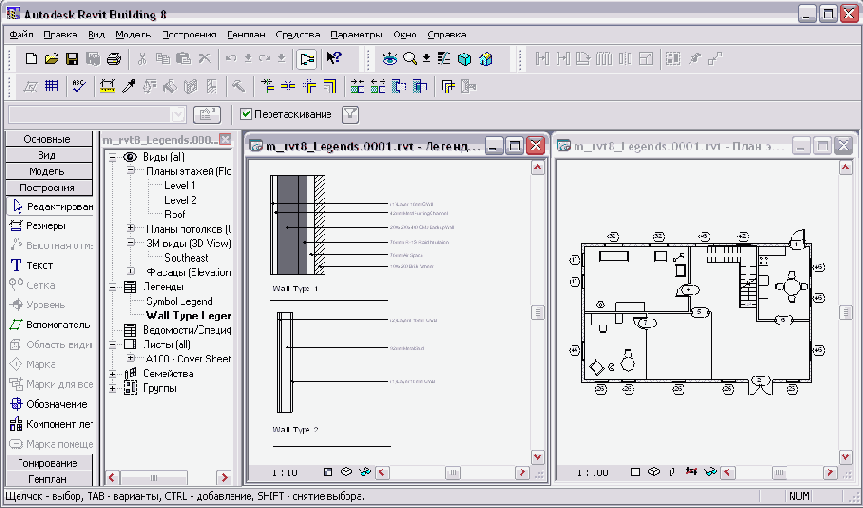Open the Тонирование design bar tab

47,463
